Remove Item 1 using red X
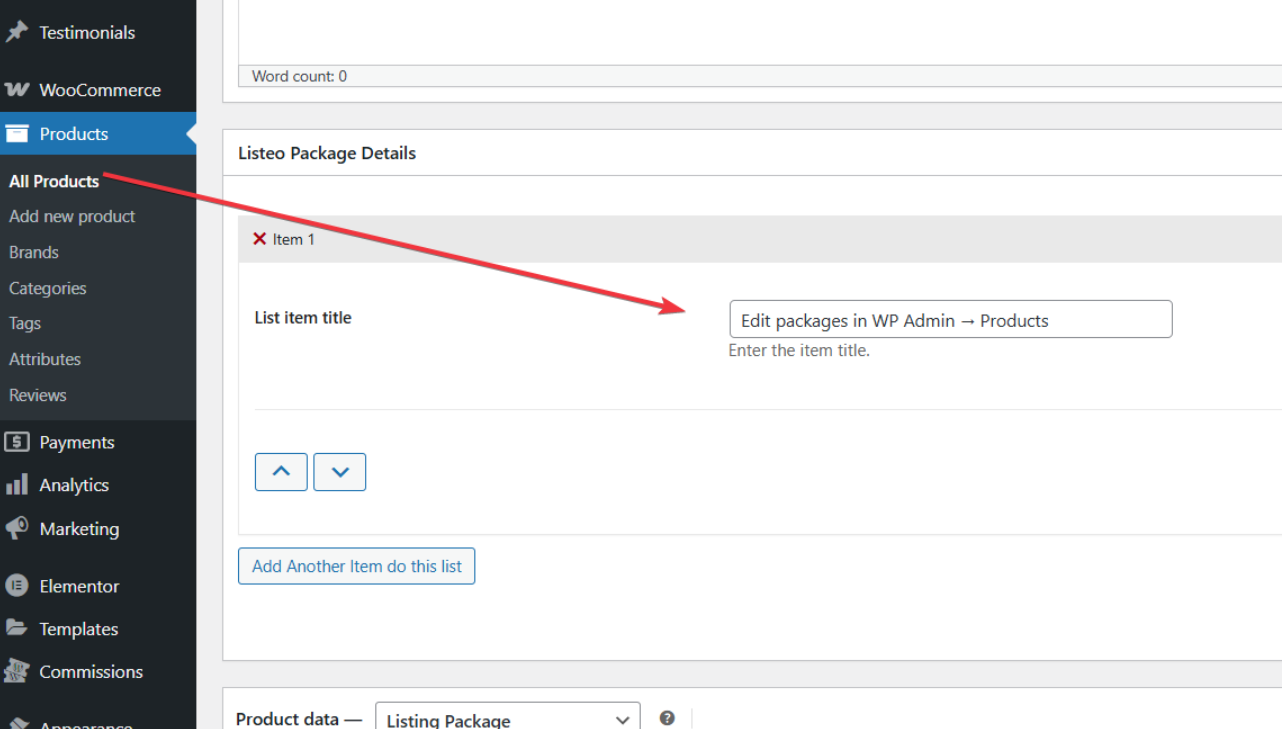Viewport: 1286px width, 729px height. click(x=260, y=239)
